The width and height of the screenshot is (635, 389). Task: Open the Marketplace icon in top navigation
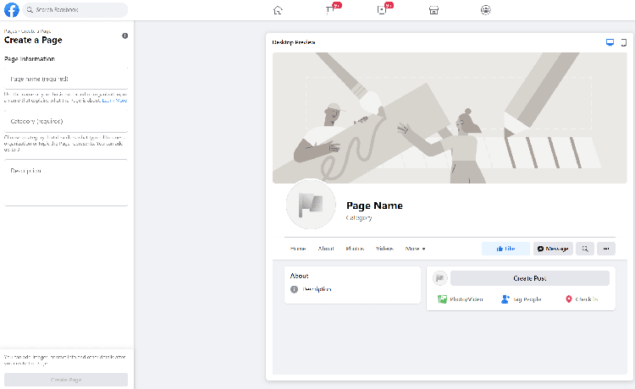pyautogui.click(x=434, y=10)
